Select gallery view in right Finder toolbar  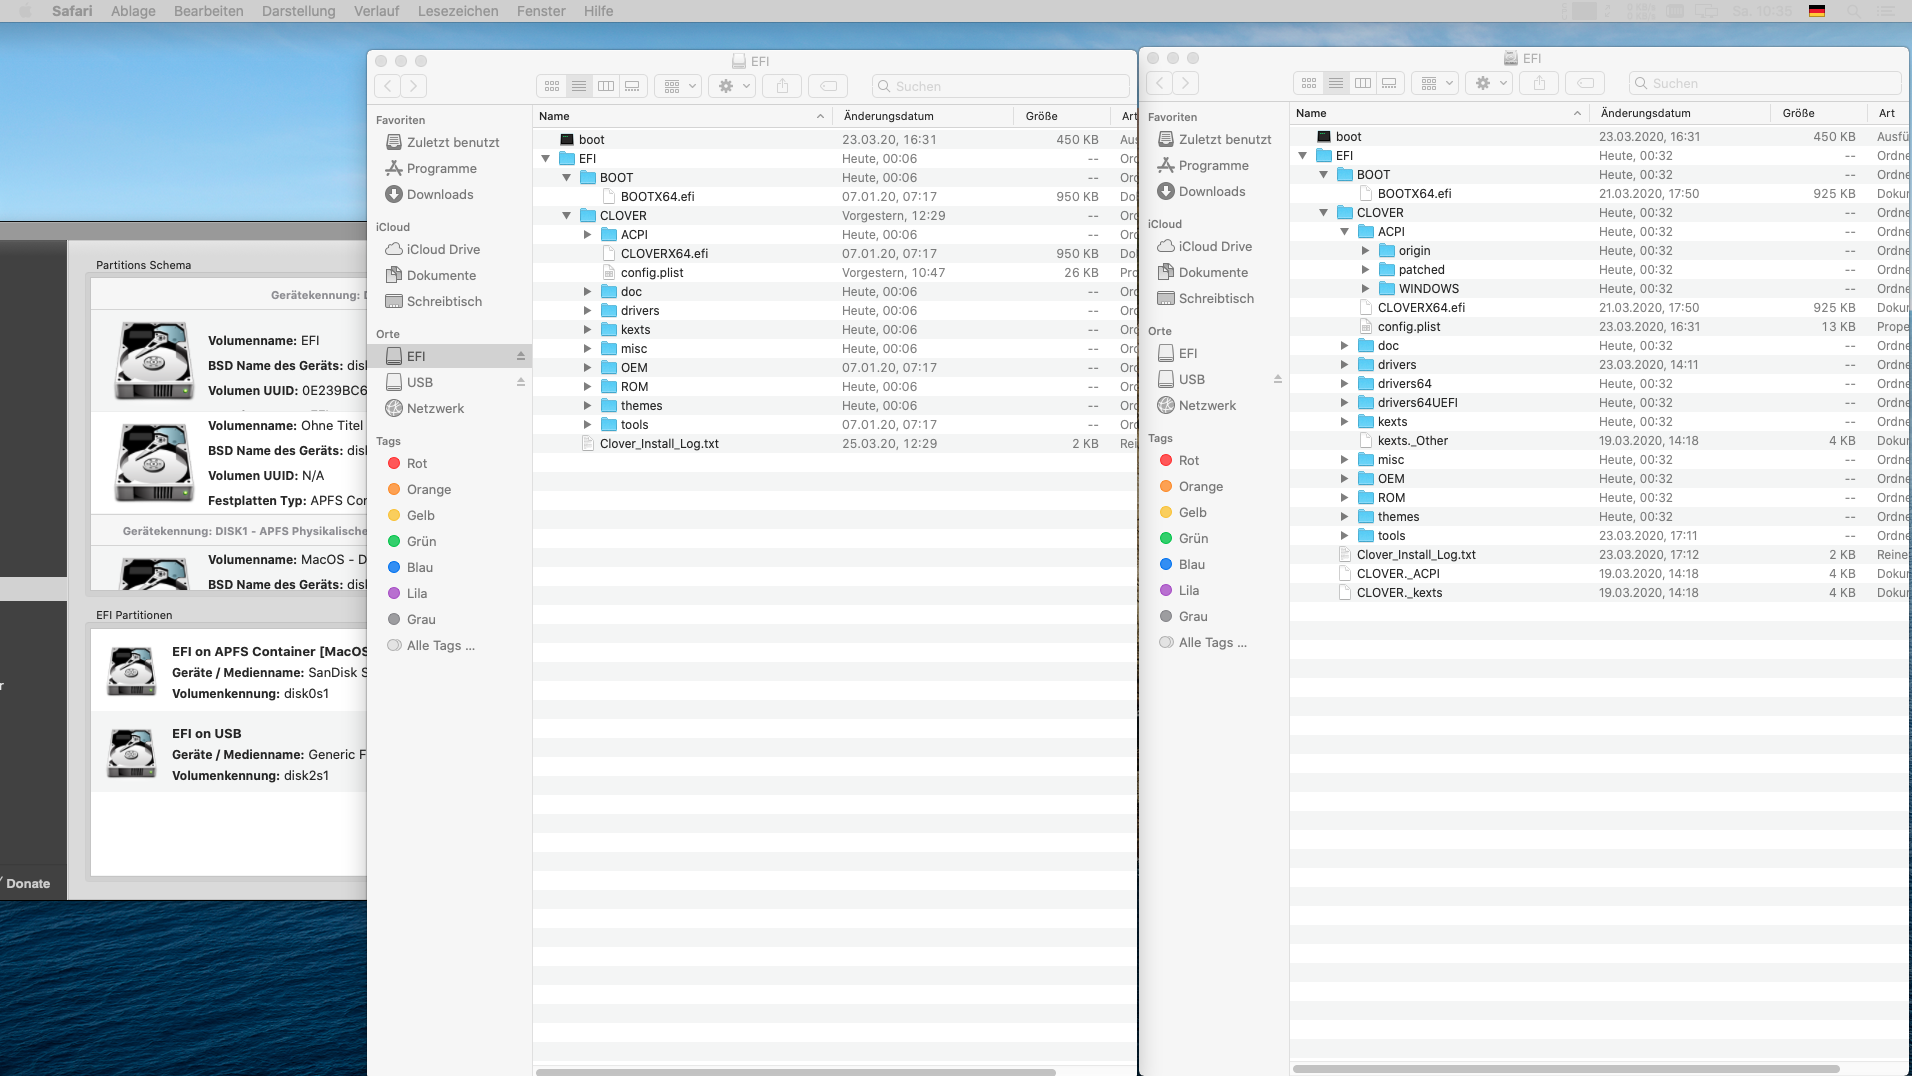(1389, 83)
